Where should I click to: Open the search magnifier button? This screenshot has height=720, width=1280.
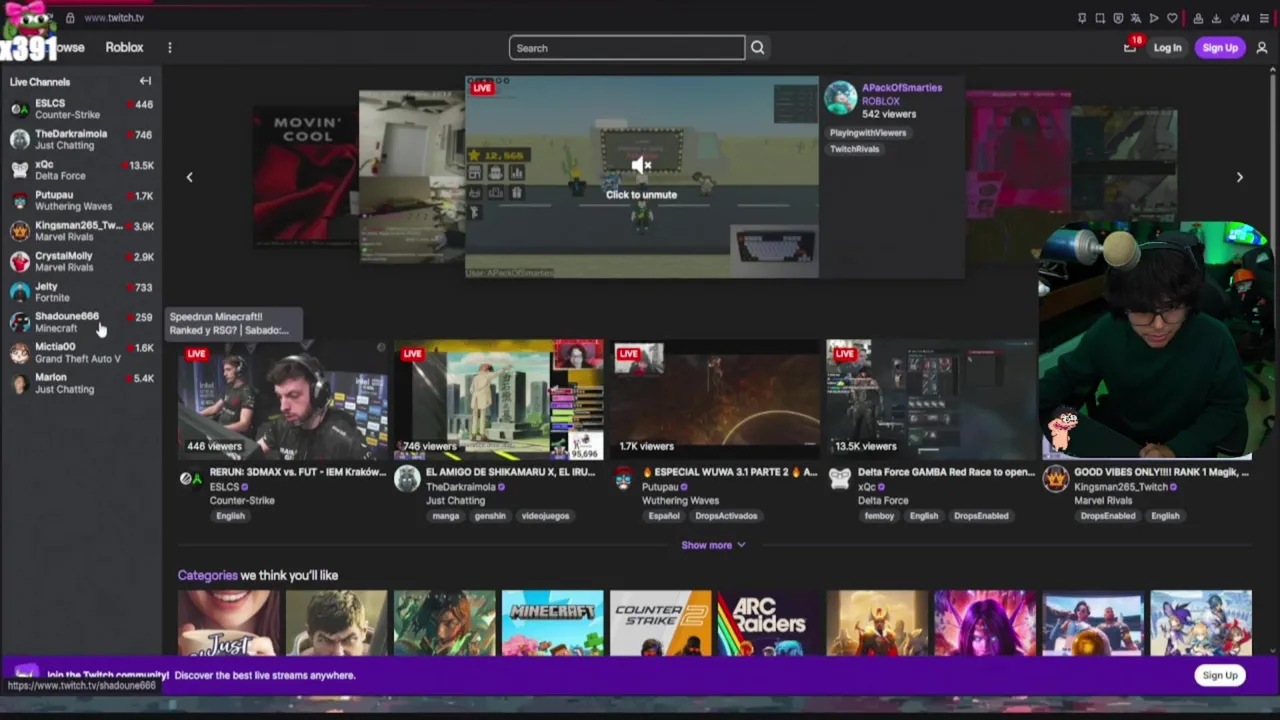[x=758, y=47]
